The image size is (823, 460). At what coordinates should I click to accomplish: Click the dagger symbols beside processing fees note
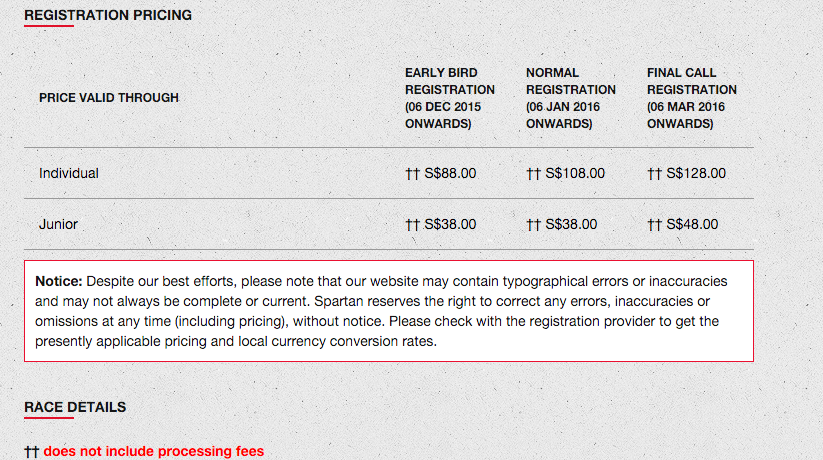(31, 452)
